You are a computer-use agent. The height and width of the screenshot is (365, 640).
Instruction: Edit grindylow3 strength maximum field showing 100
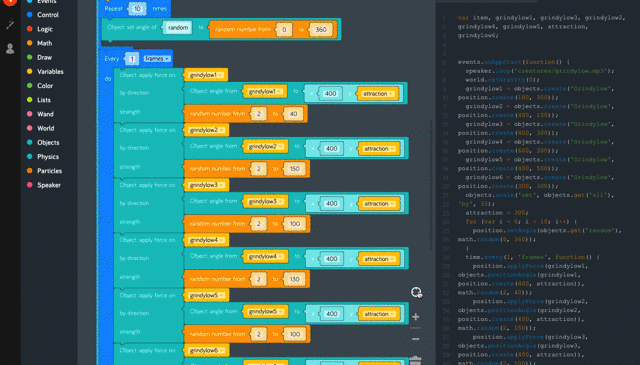pyautogui.click(x=295, y=224)
